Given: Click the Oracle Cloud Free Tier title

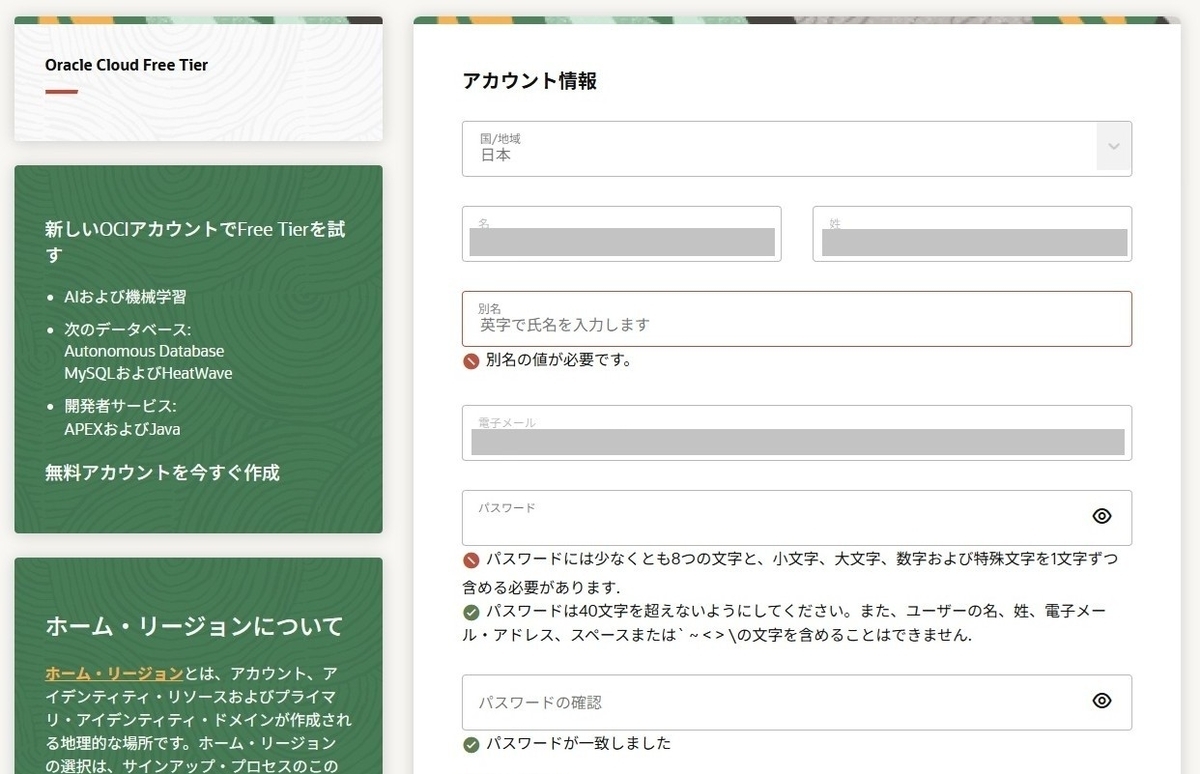Looking at the screenshot, I should 127,65.
